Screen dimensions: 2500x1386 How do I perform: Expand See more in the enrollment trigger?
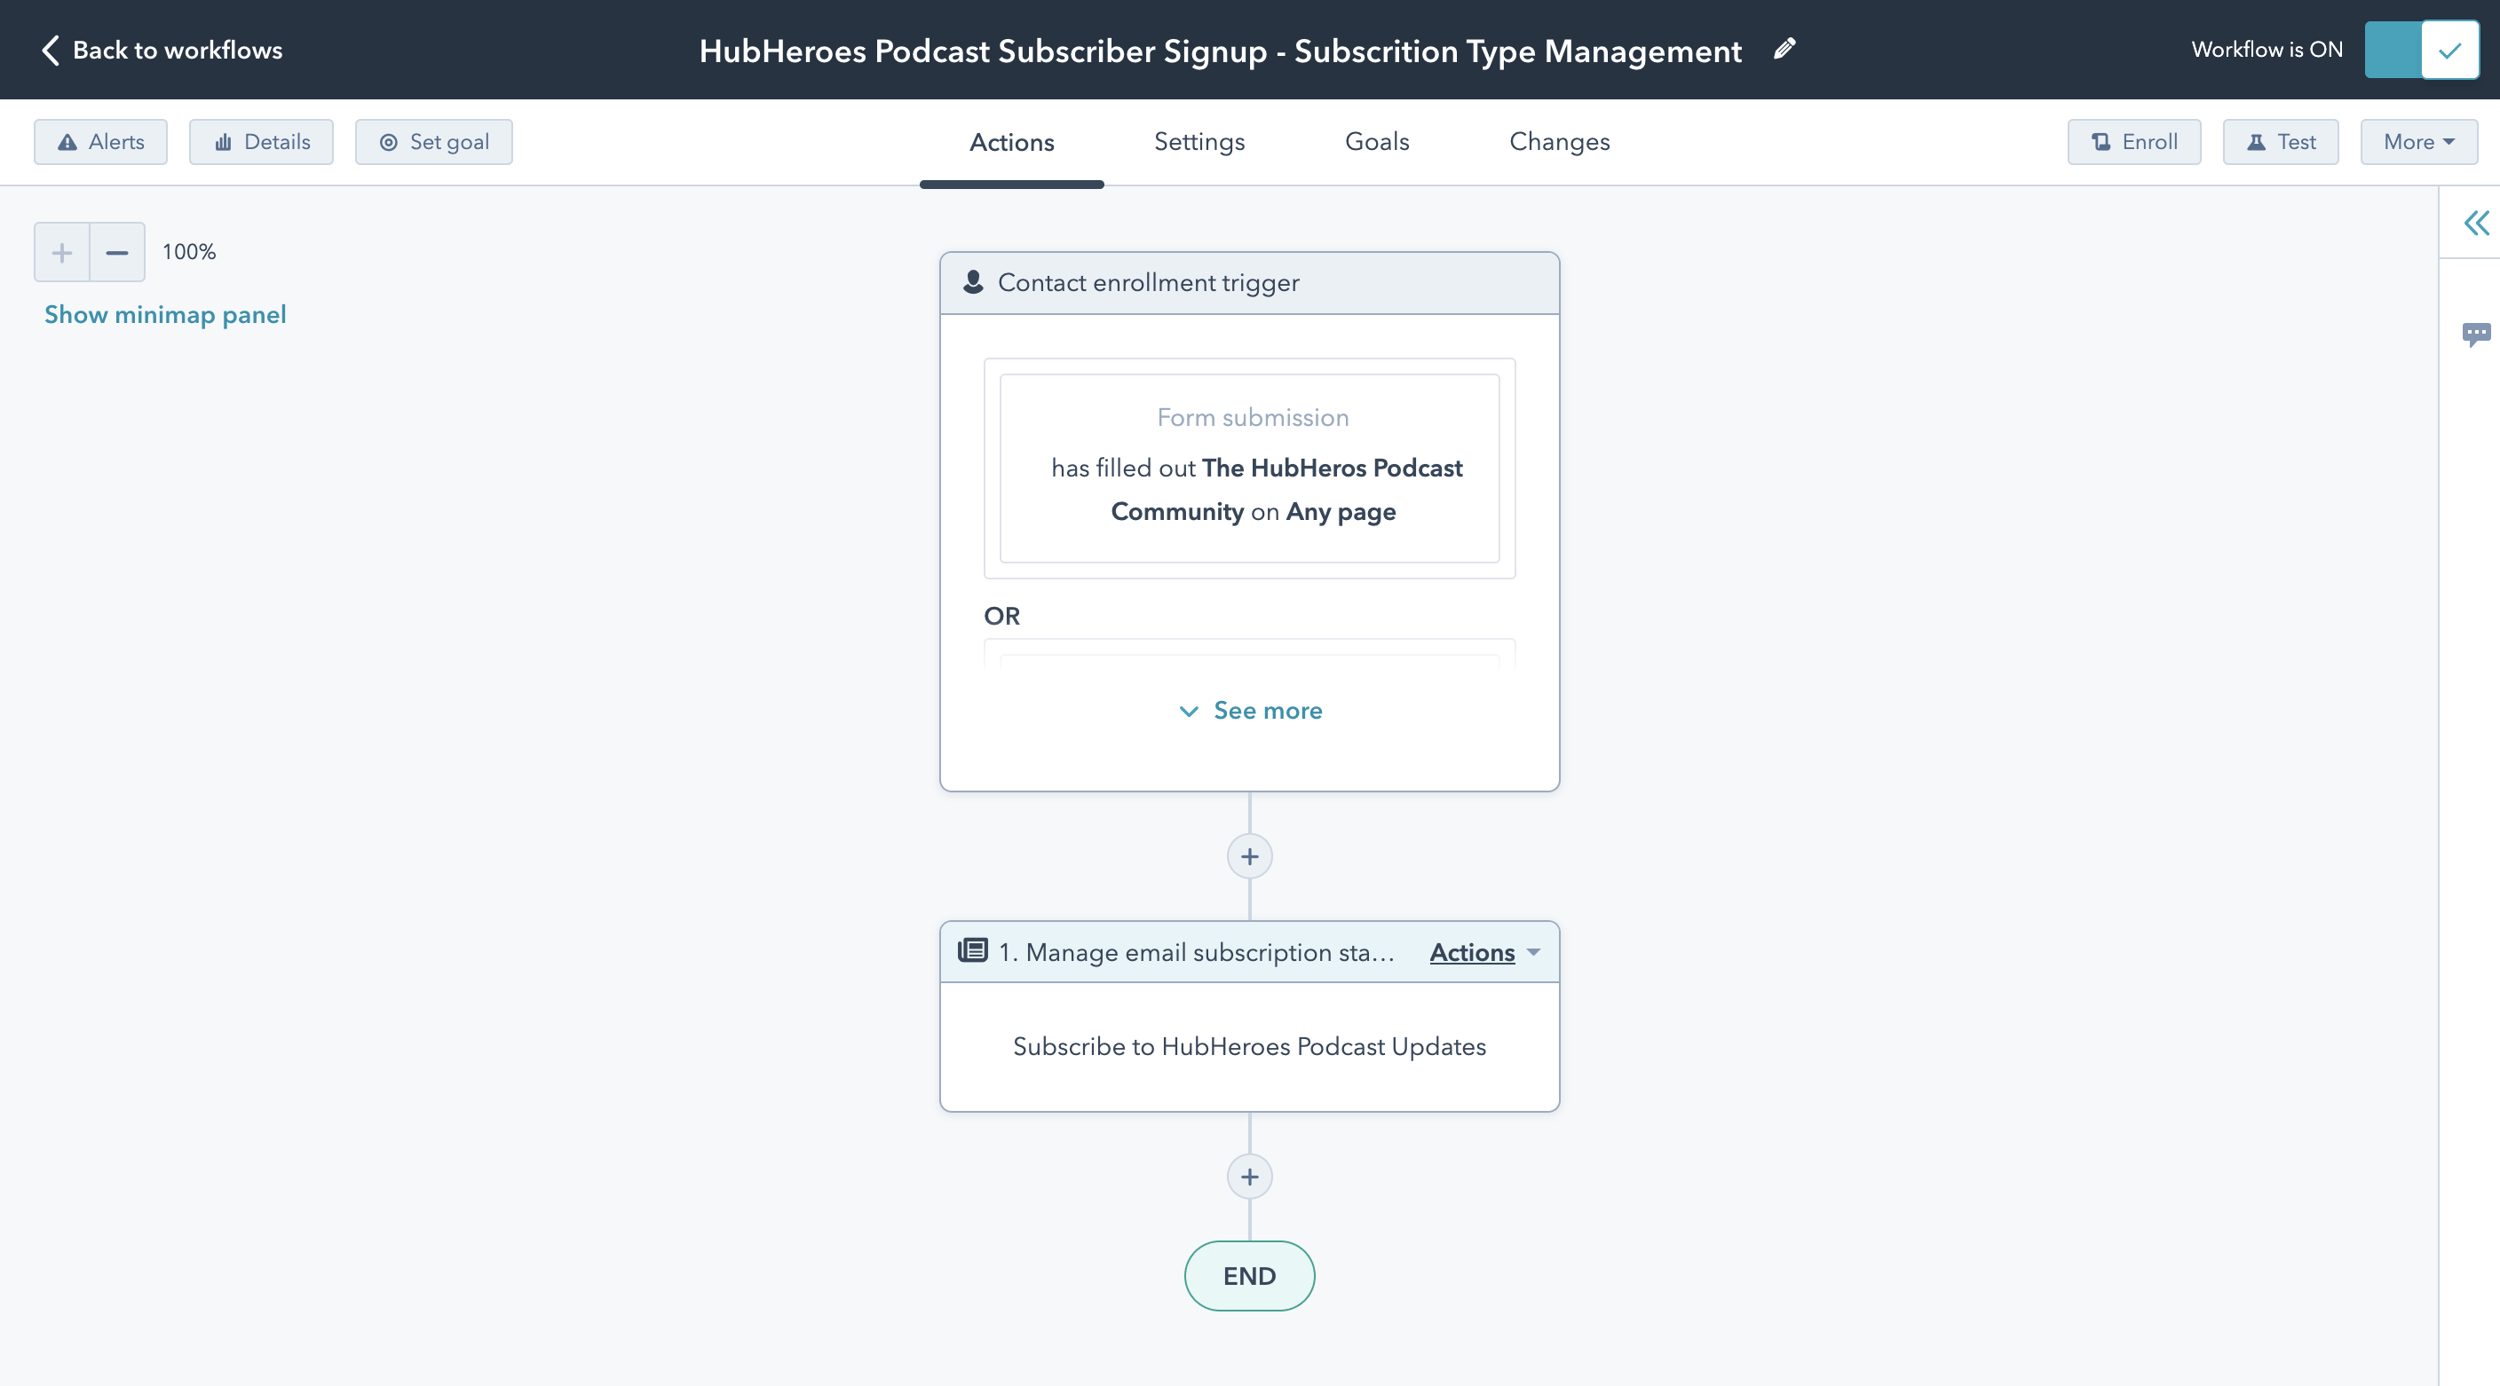[1249, 710]
